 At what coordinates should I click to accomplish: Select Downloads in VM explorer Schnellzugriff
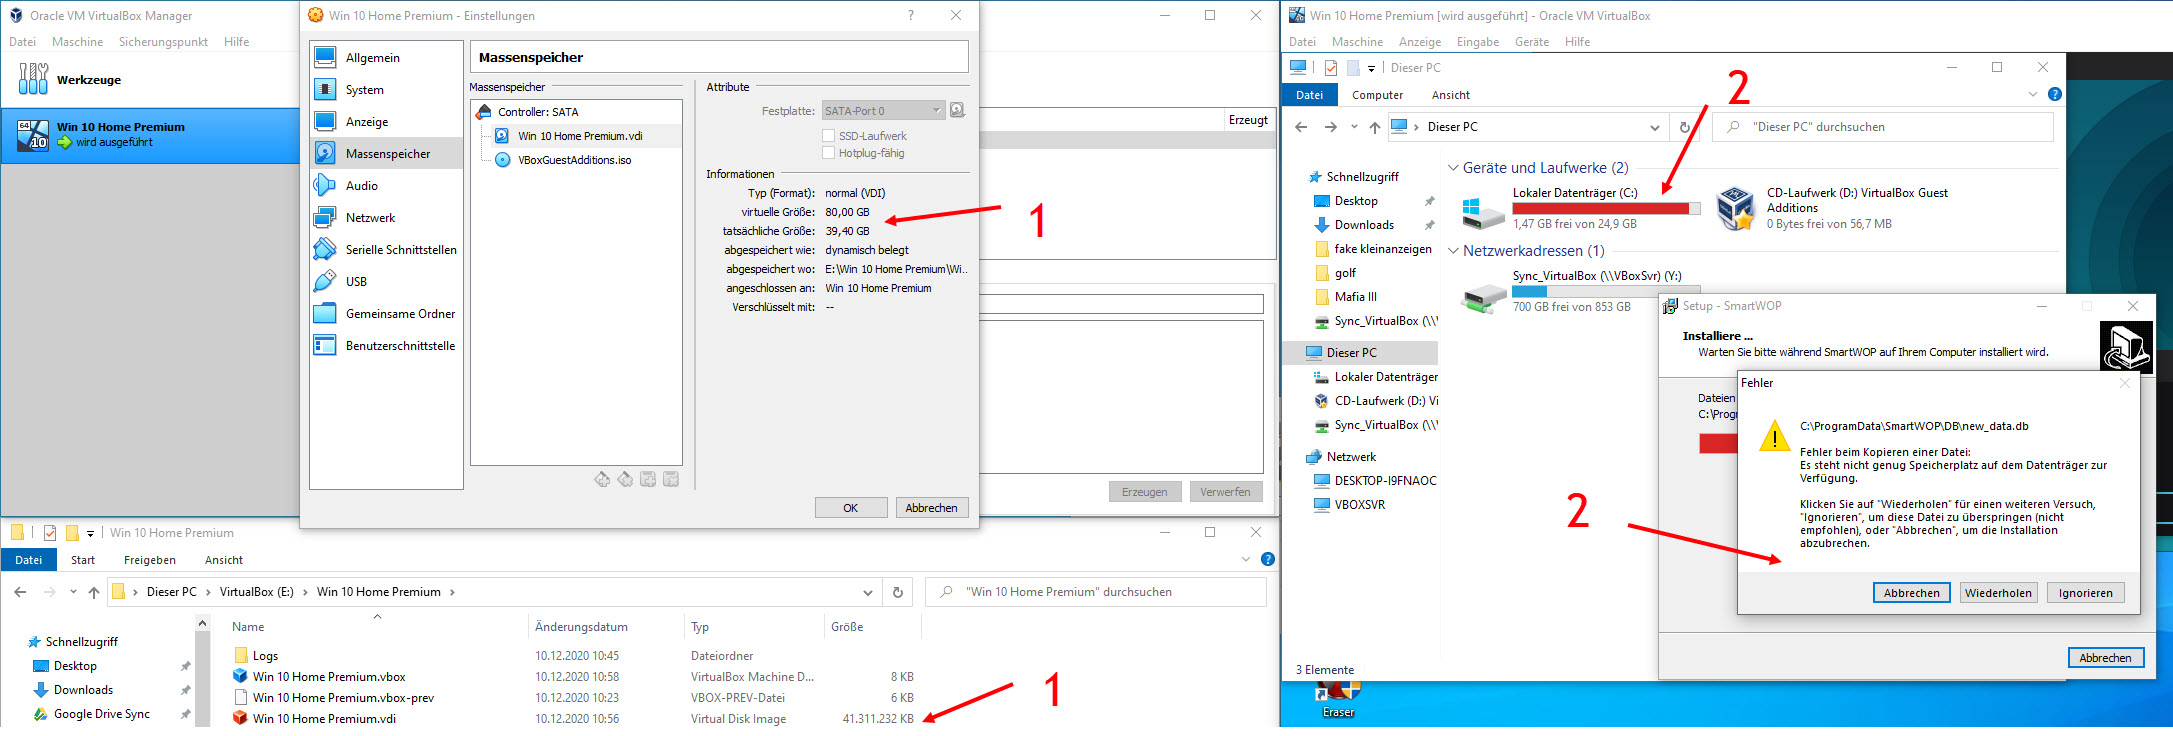pyautogui.click(x=1364, y=225)
